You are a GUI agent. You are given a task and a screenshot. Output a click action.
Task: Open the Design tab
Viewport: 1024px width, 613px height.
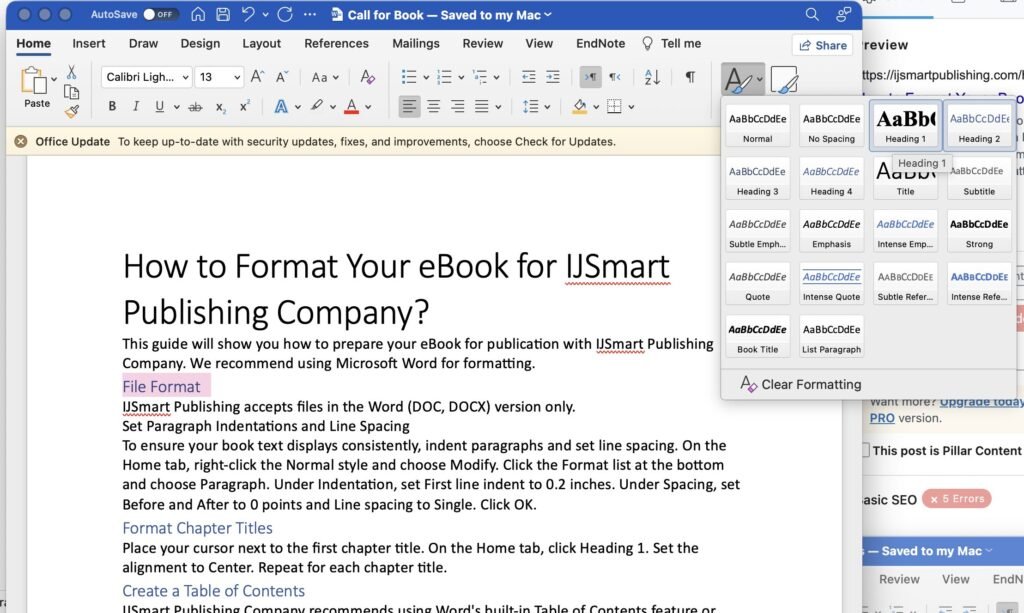(x=200, y=43)
